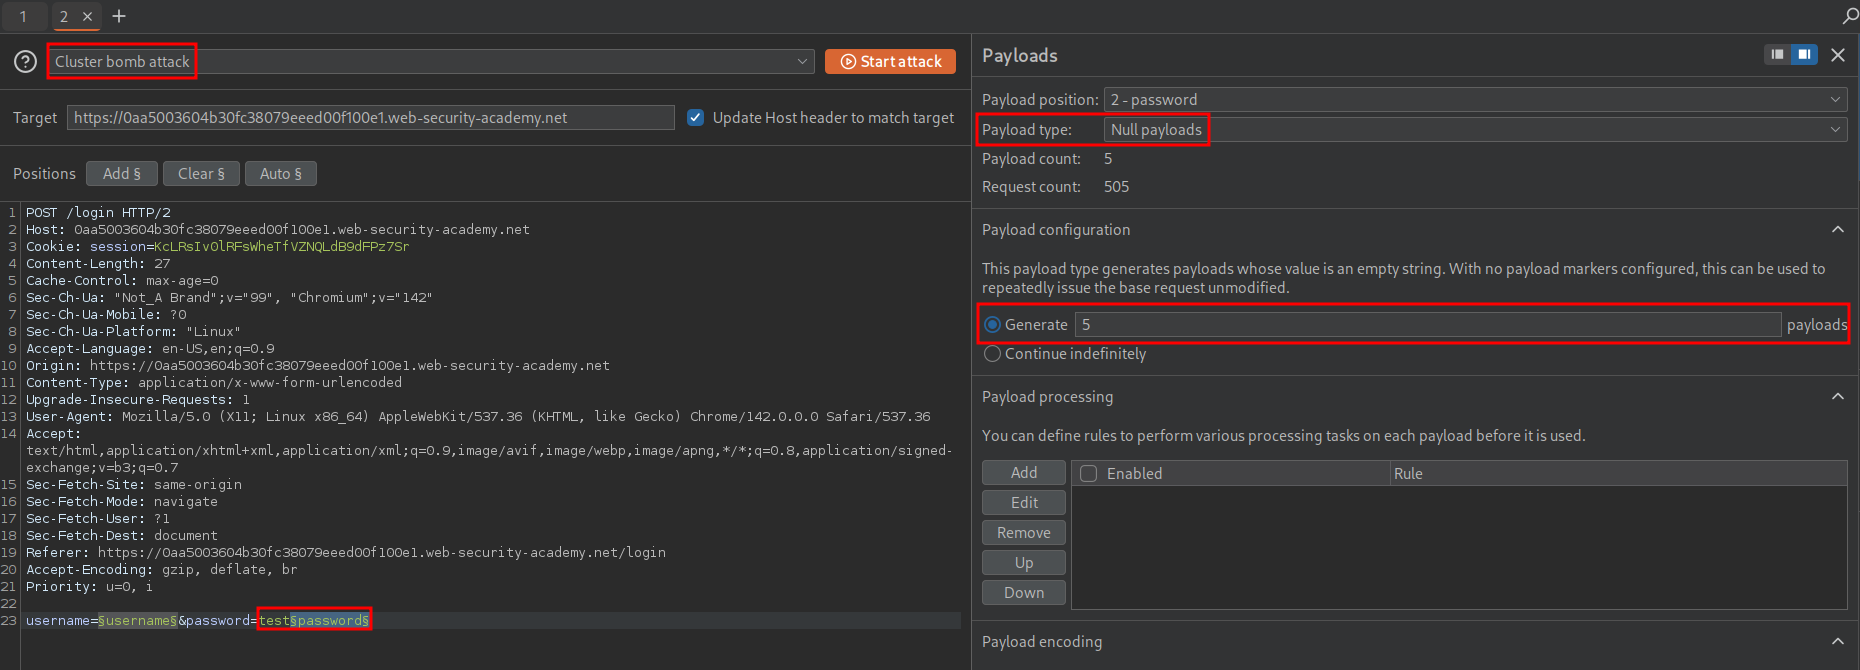Click the help question mark icon

coord(26,62)
